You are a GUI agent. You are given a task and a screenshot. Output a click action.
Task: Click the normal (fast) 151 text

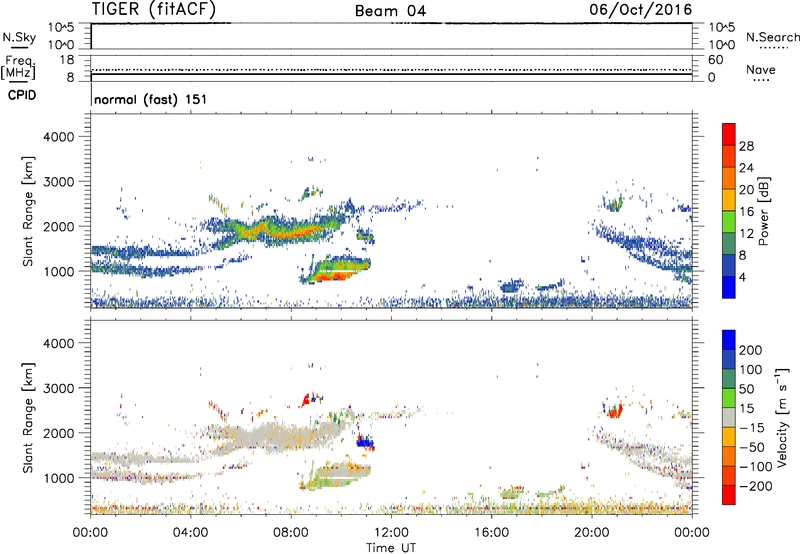[x=151, y=99]
